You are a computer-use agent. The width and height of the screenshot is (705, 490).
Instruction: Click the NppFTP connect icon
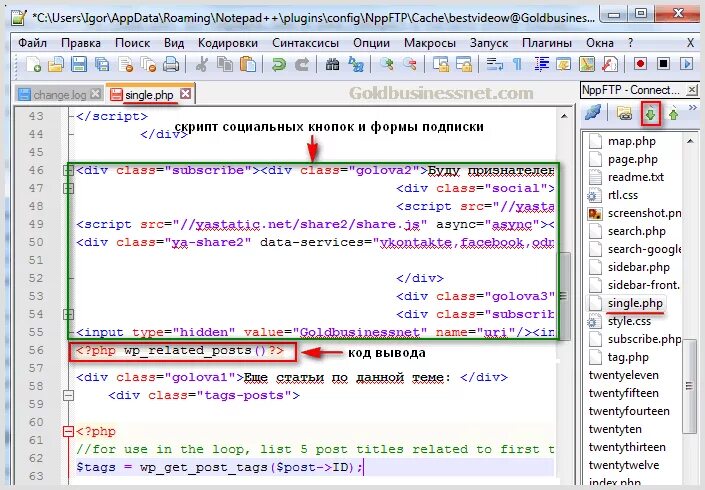[x=593, y=113]
